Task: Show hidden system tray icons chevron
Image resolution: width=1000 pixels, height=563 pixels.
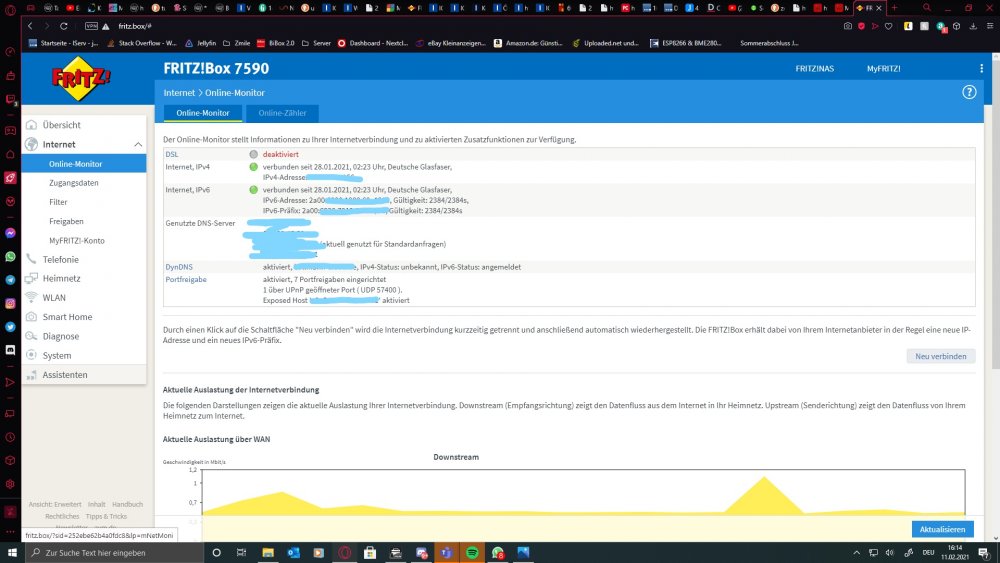Action: point(857,552)
